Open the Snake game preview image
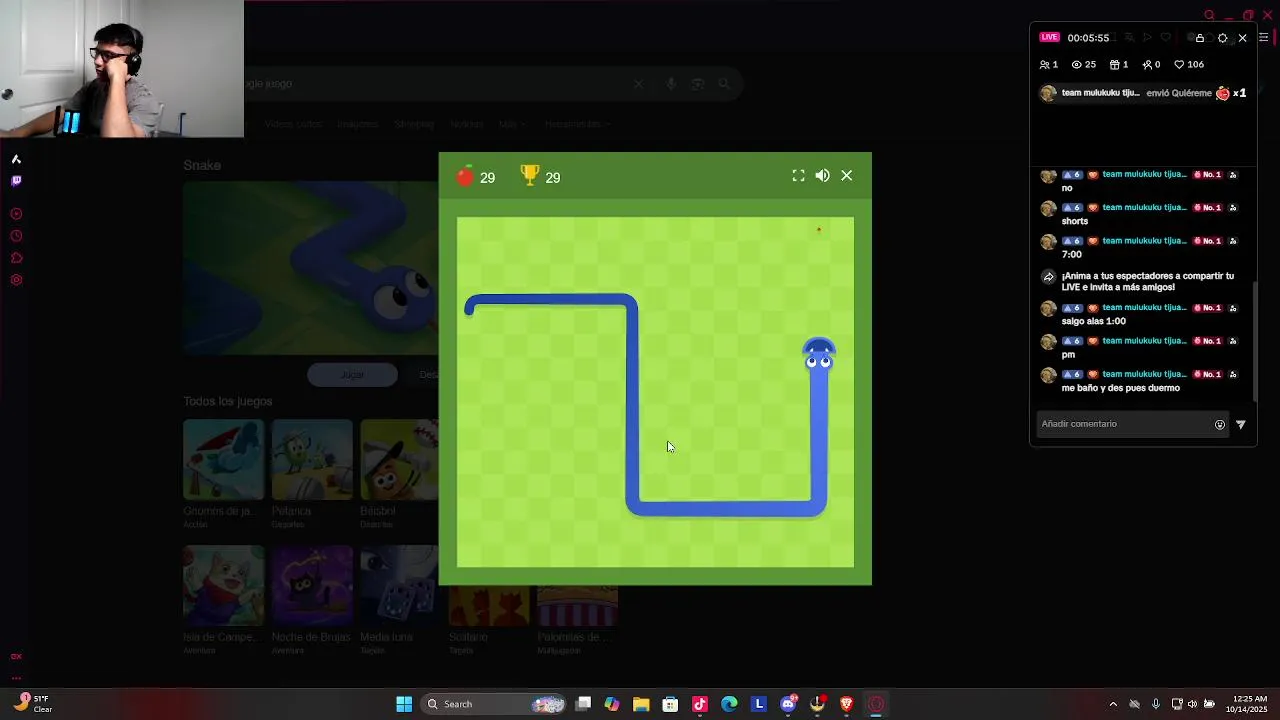 click(x=310, y=268)
